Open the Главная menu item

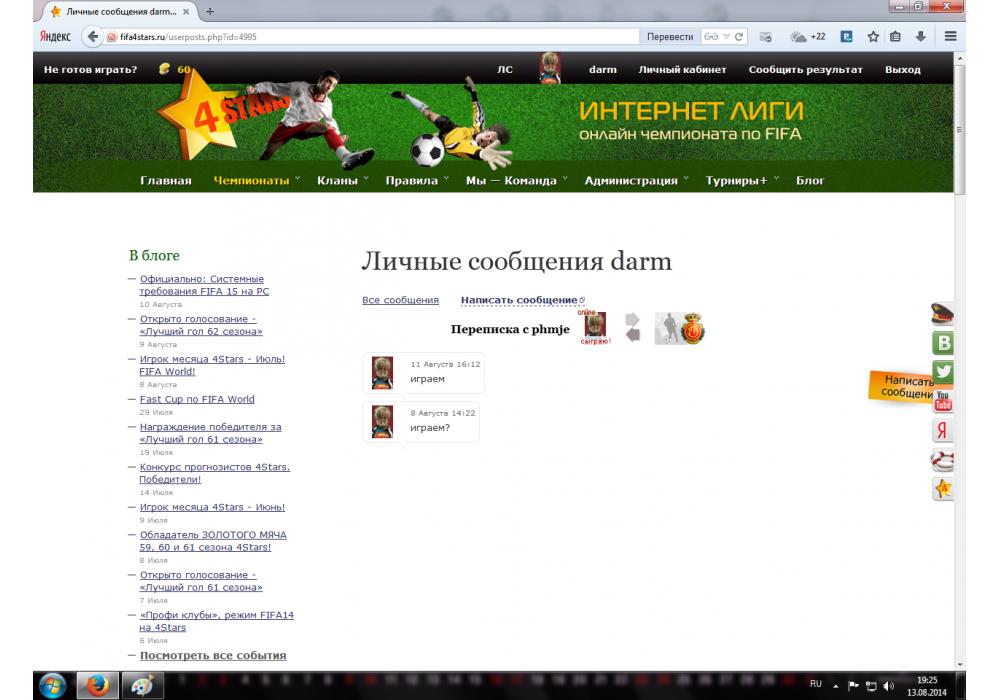(165, 181)
